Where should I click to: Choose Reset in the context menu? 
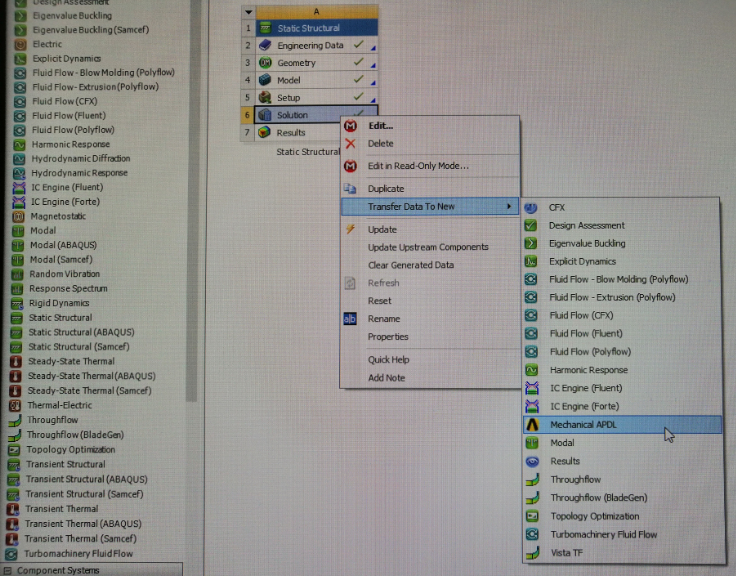379,301
